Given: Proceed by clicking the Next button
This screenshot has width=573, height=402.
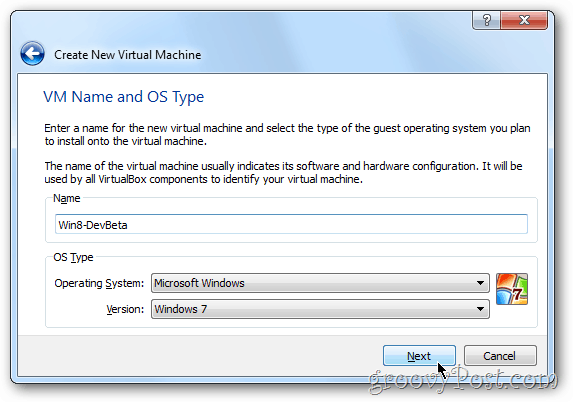Looking at the screenshot, I should point(419,356).
